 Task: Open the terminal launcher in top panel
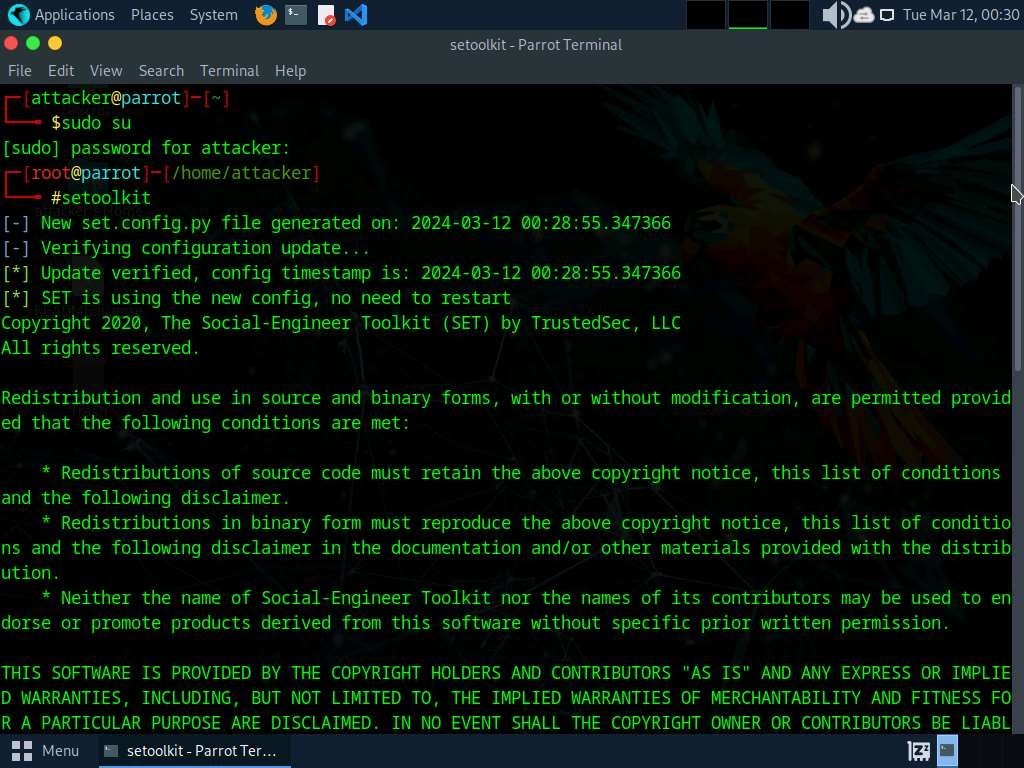295,15
